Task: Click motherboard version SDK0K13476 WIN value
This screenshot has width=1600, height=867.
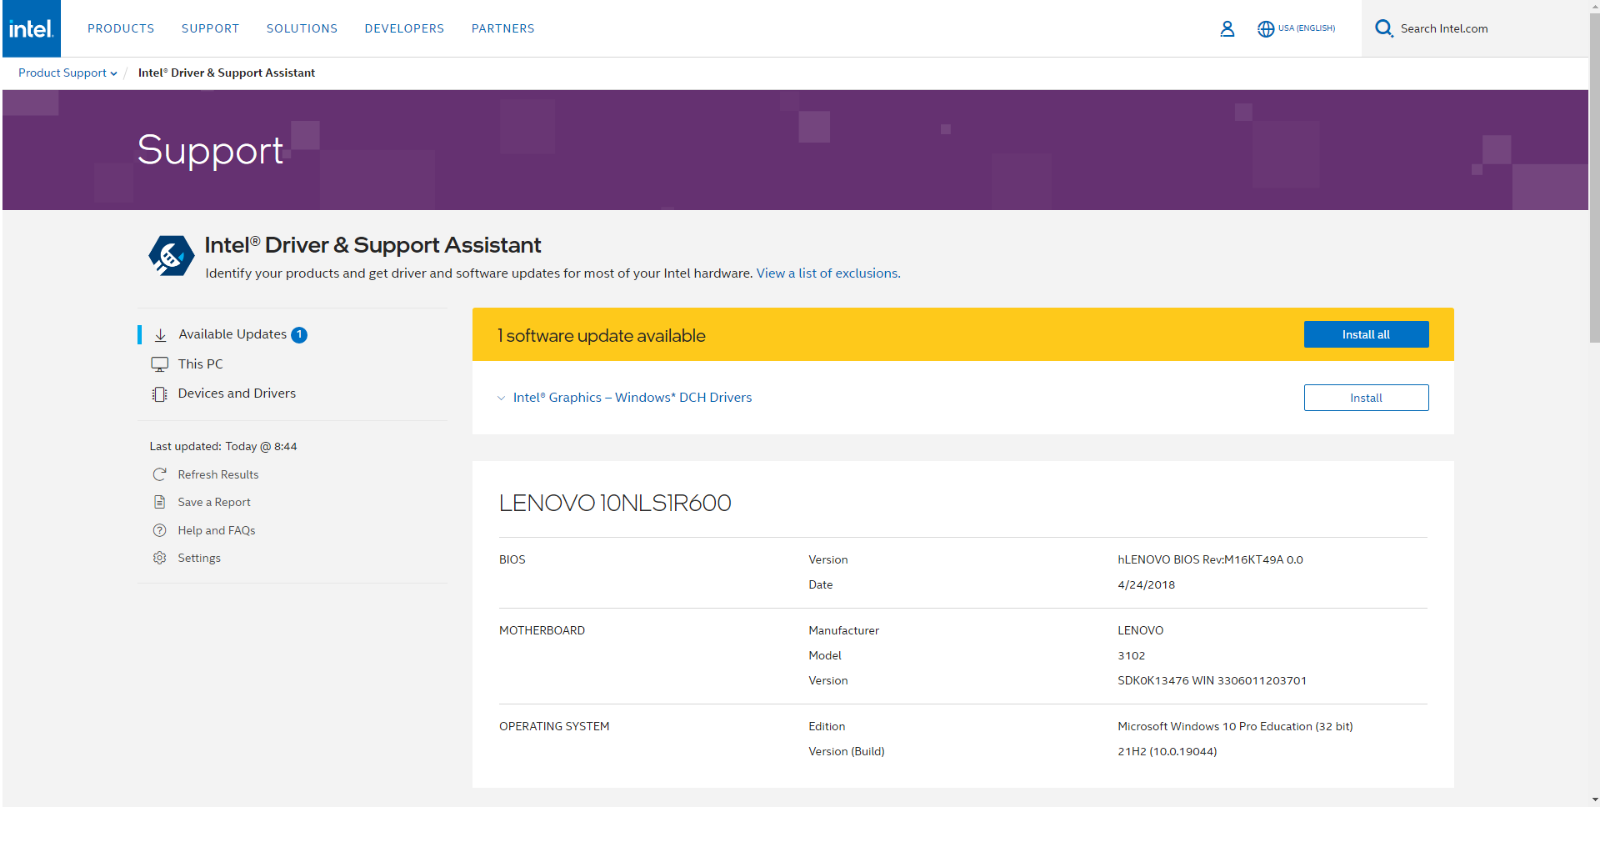Action: (x=1212, y=681)
